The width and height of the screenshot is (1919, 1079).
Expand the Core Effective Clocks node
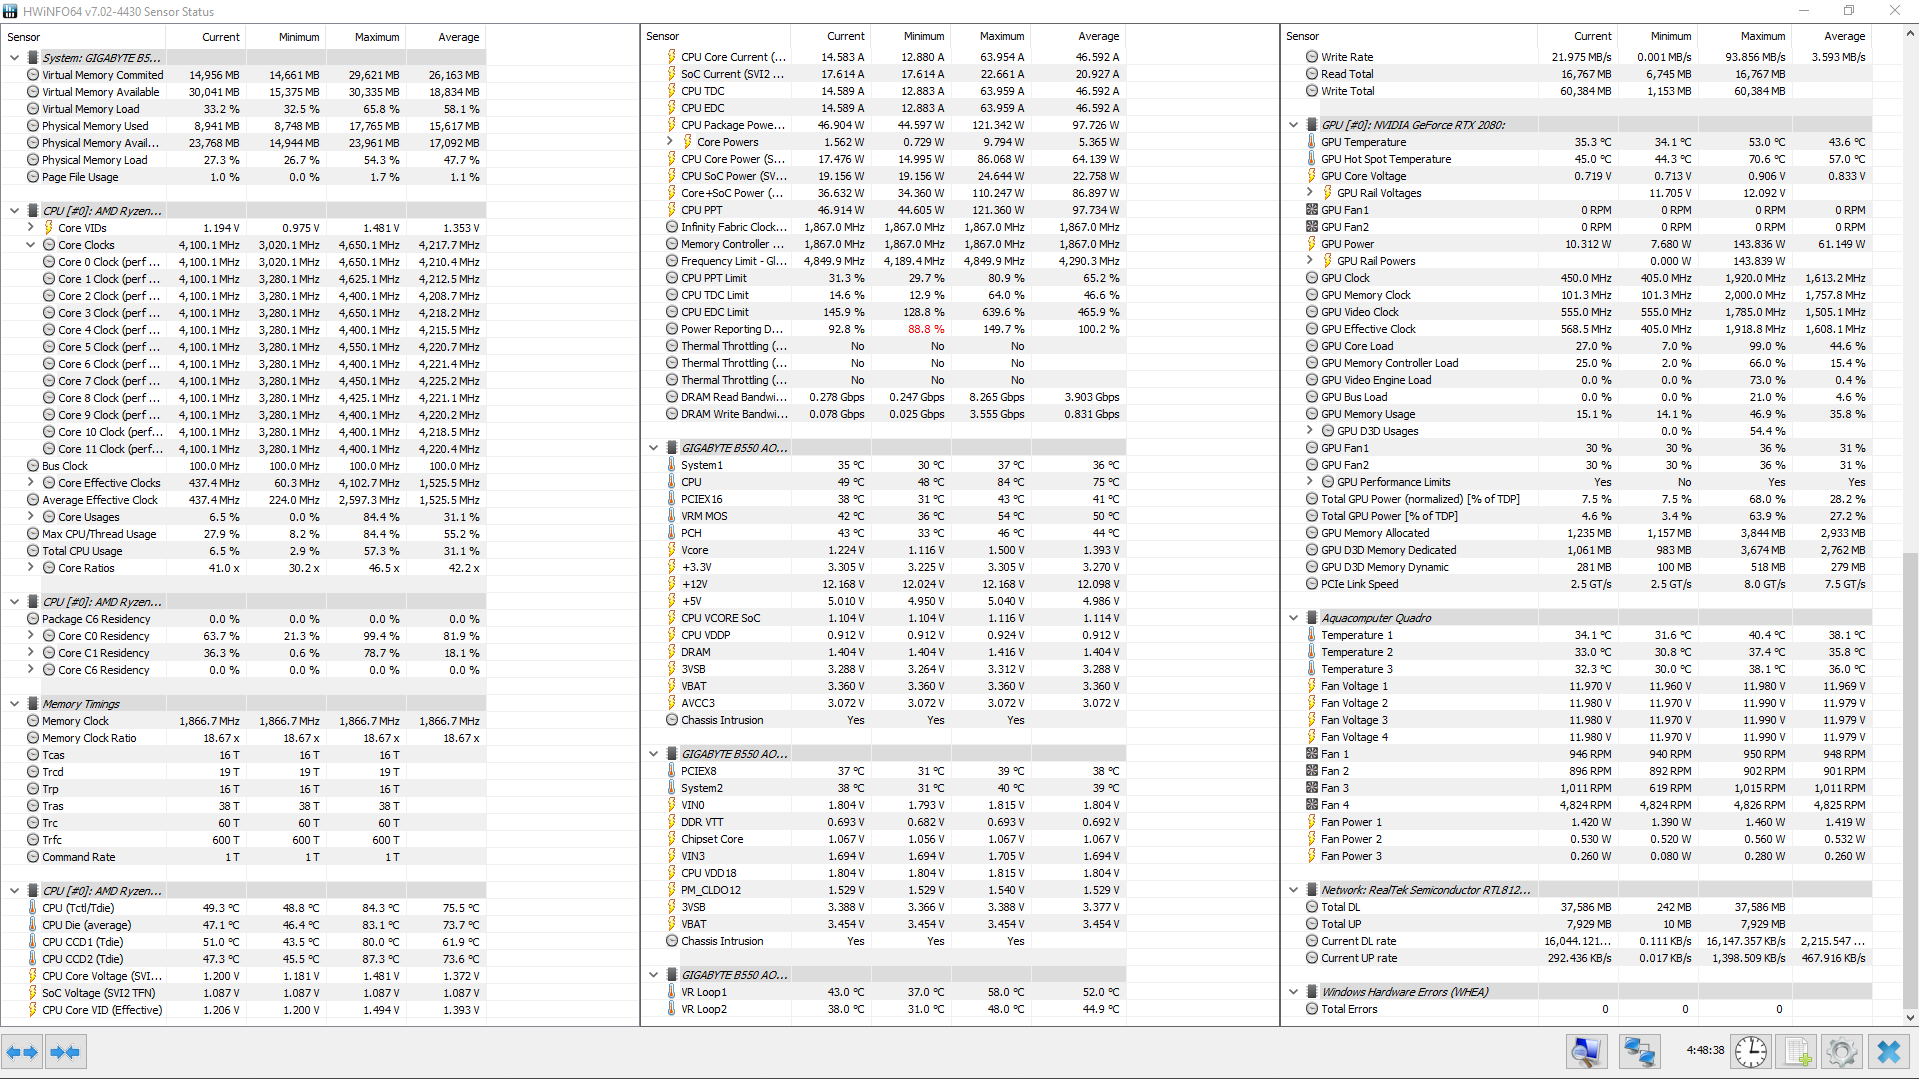[x=30, y=482]
